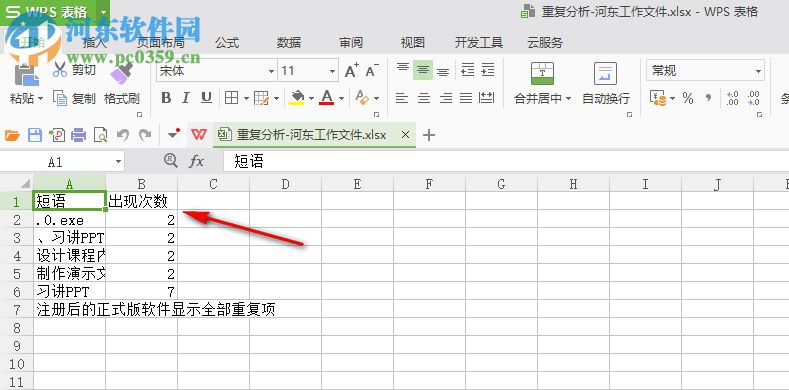The image size is (789, 390).
Task: Close the 重复分析-河东工作文件.xlsx tab
Action: point(406,135)
